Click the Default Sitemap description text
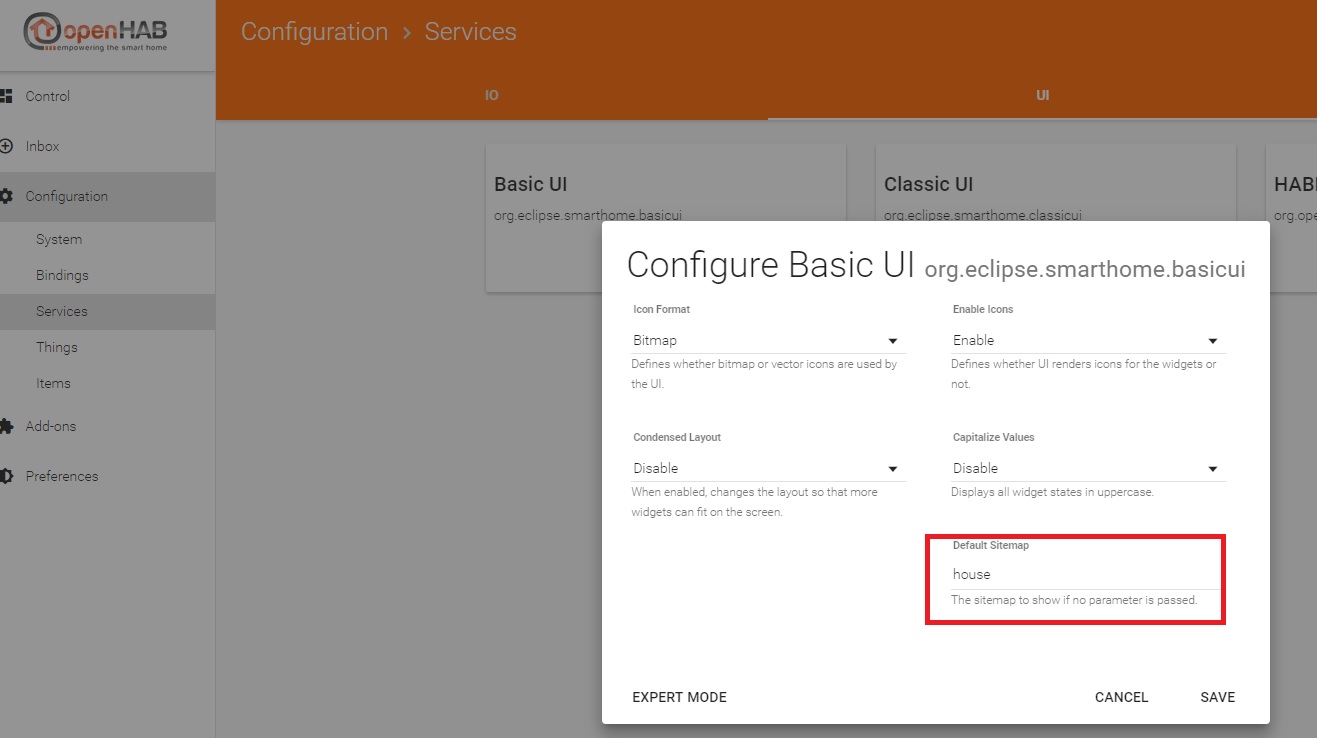The image size is (1317, 738). click(x=1074, y=600)
